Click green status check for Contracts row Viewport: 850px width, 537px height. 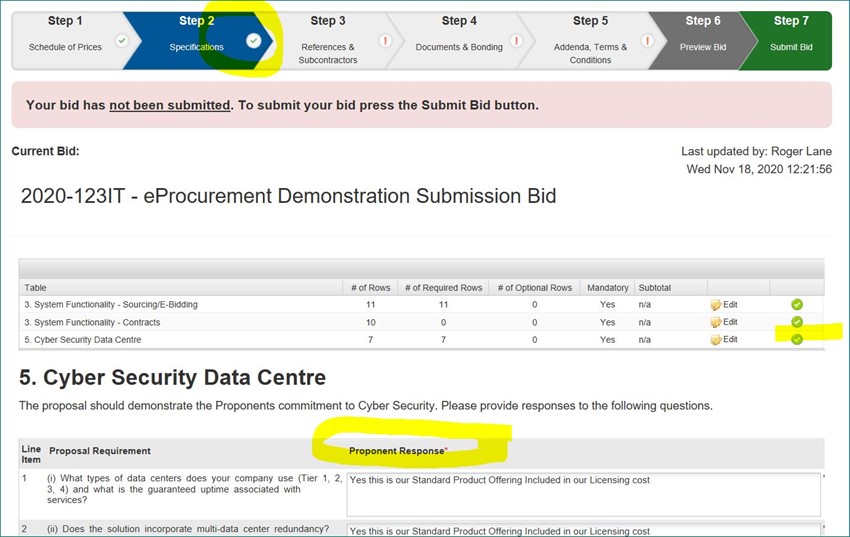(797, 322)
